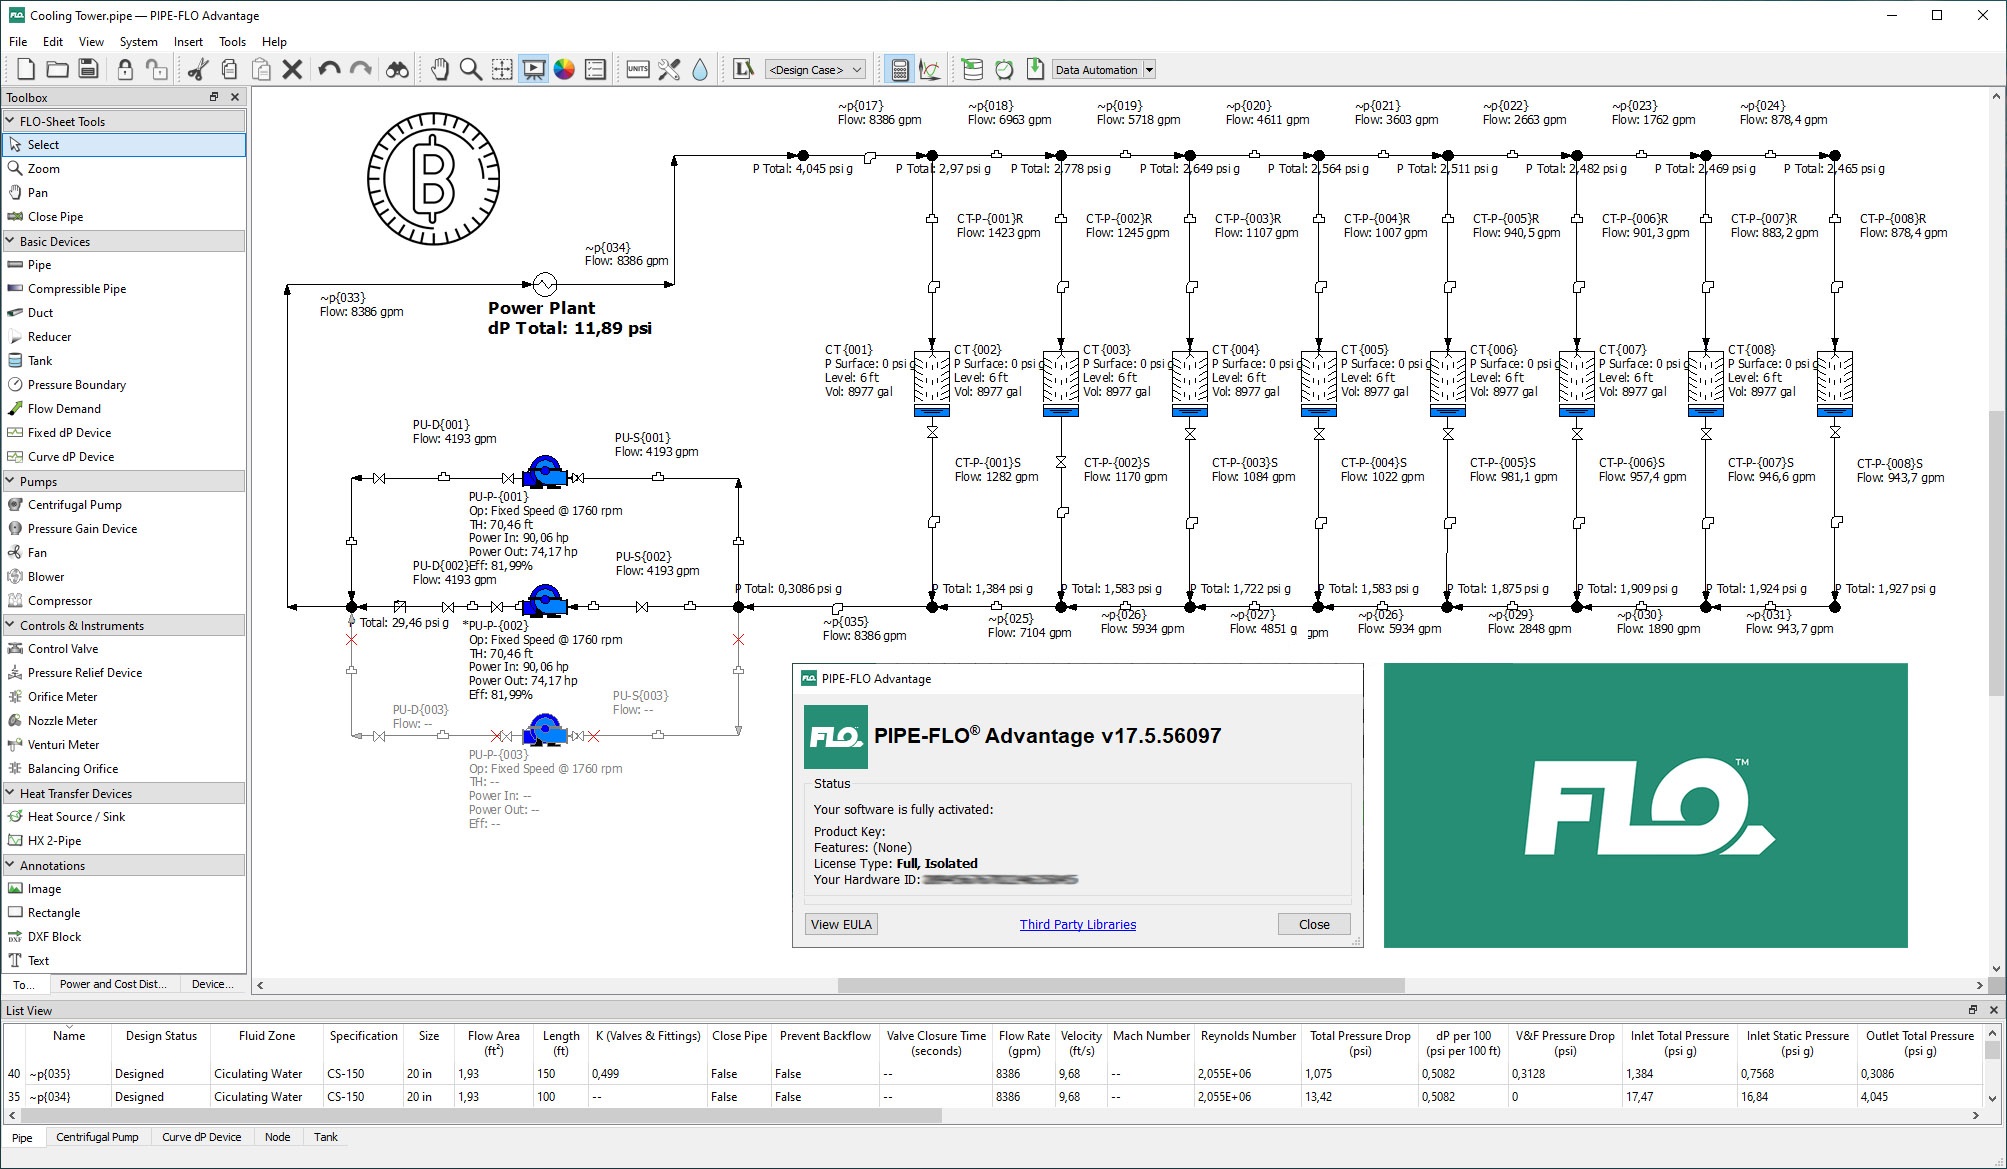The width and height of the screenshot is (2007, 1169).
Task: Float the Toolbox panel
Action: tap(213, 97)
